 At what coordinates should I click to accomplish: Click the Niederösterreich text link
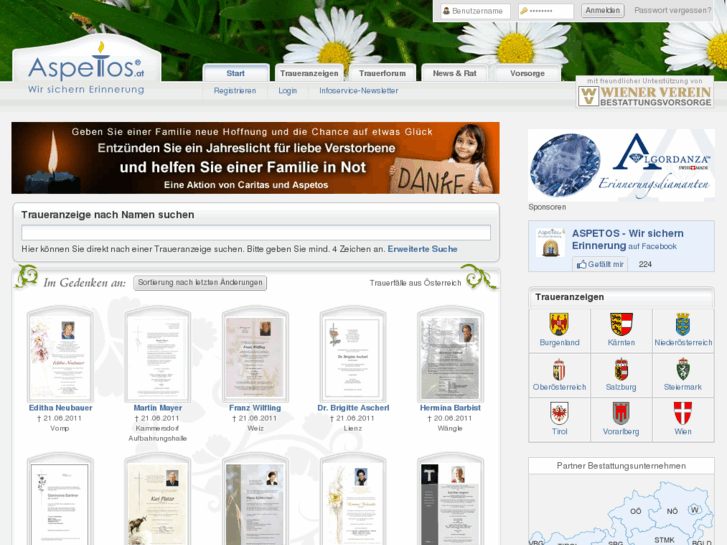683,343
